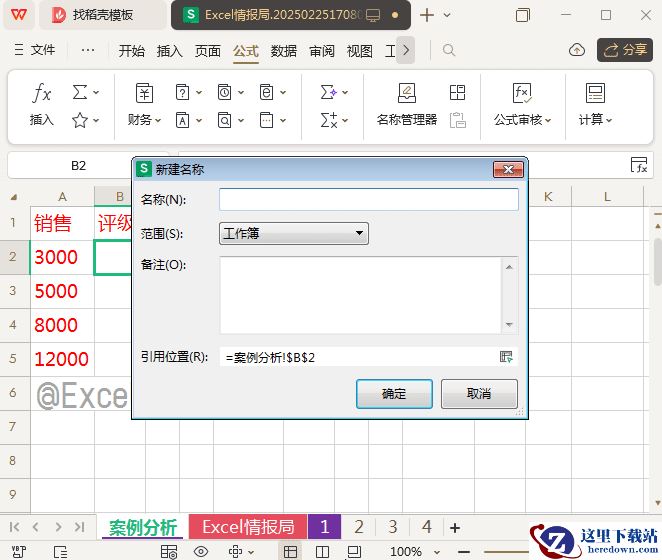Switch to the 数据 ribbon tab
Viewport: 662px width, 560px height.
pyautogui.click(x=283, y=51)
